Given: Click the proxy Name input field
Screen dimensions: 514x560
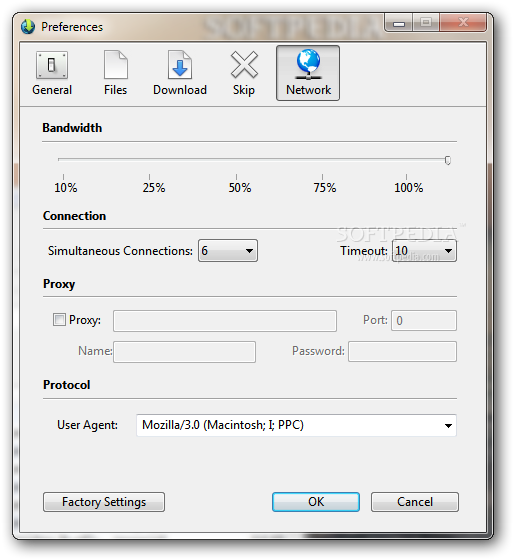Looking at the screenshot, I should 184,352.
